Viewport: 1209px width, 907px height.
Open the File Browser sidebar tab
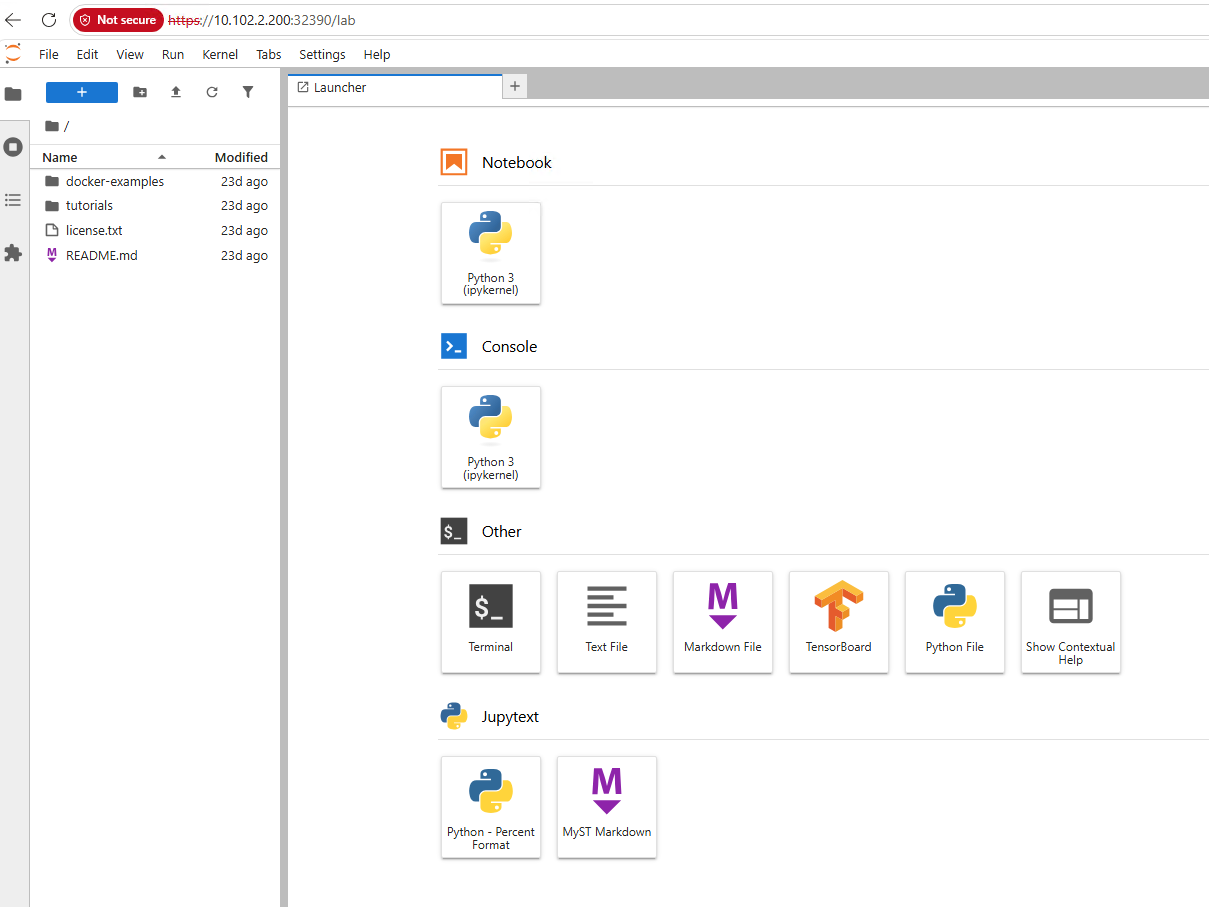pyautogui.click(x=13, y=93)
